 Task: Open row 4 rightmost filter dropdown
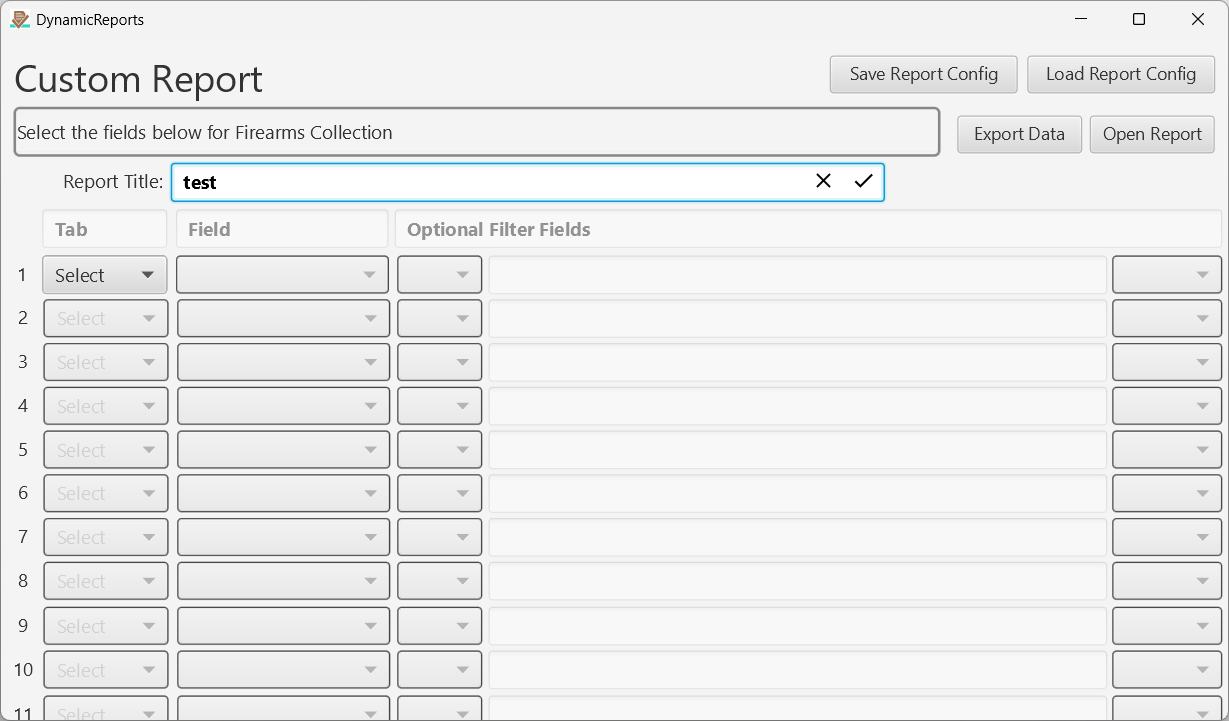[1167, 406]
